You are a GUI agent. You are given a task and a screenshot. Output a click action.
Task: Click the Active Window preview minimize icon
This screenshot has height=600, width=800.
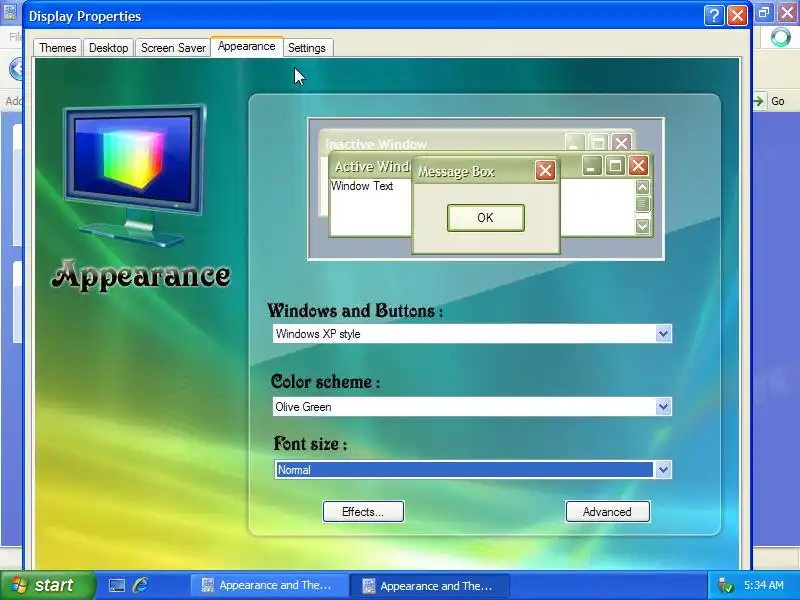[592, 165]
